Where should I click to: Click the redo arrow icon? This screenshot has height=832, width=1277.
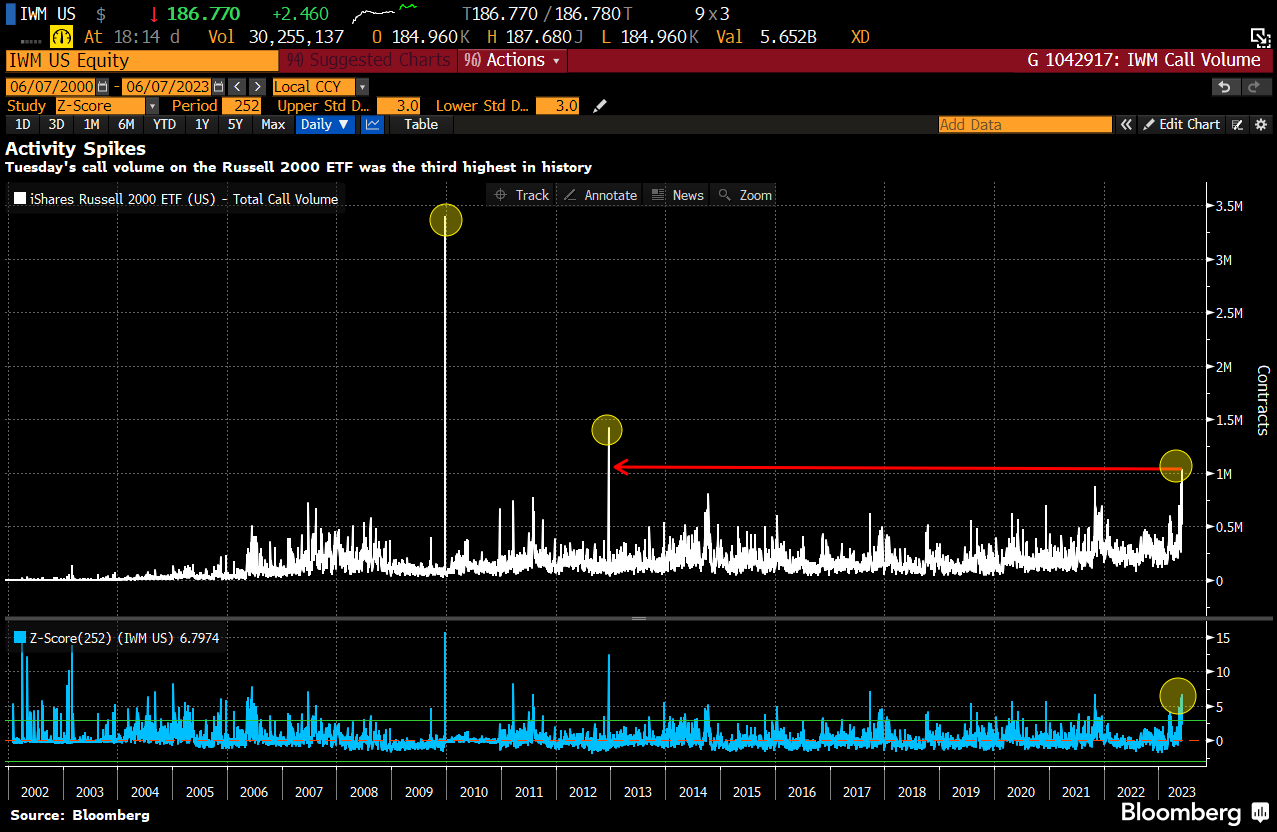click(x=1256, y=87)
